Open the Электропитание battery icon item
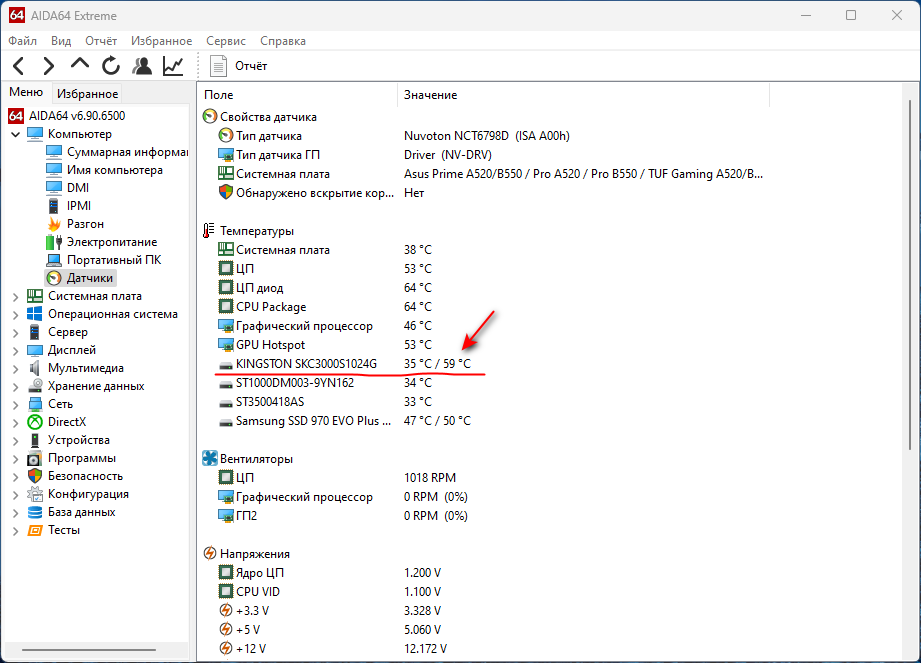This screenshot has height=663, width=921. [54, 242]
